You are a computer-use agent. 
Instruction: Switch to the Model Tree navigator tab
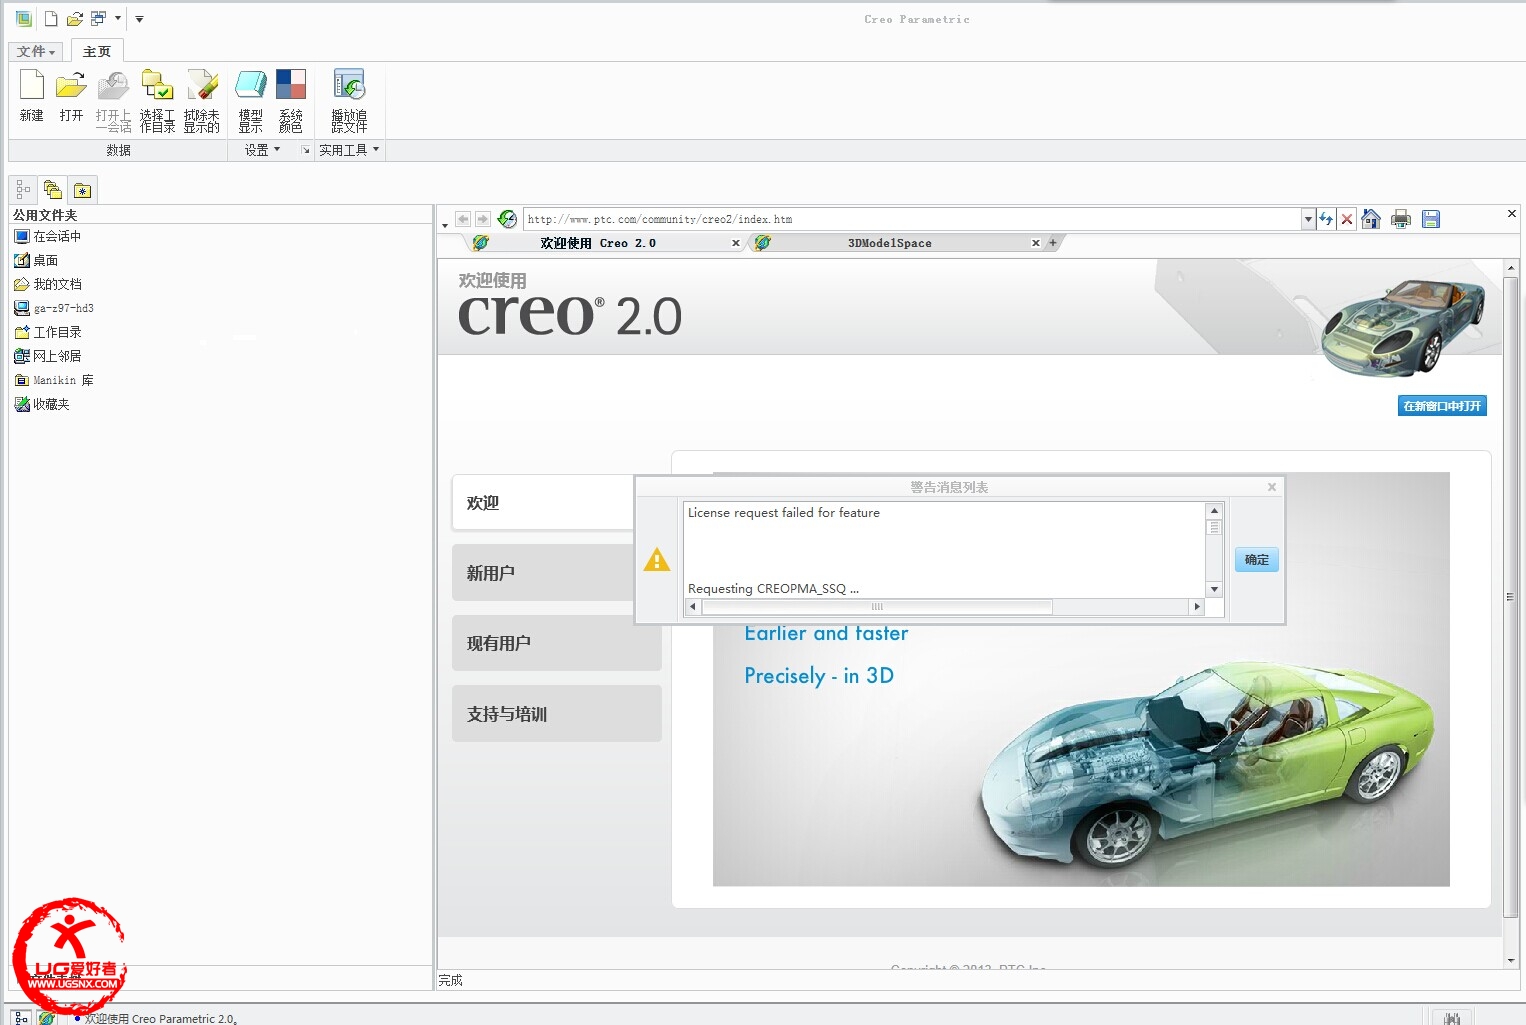[x=22, y=189]
